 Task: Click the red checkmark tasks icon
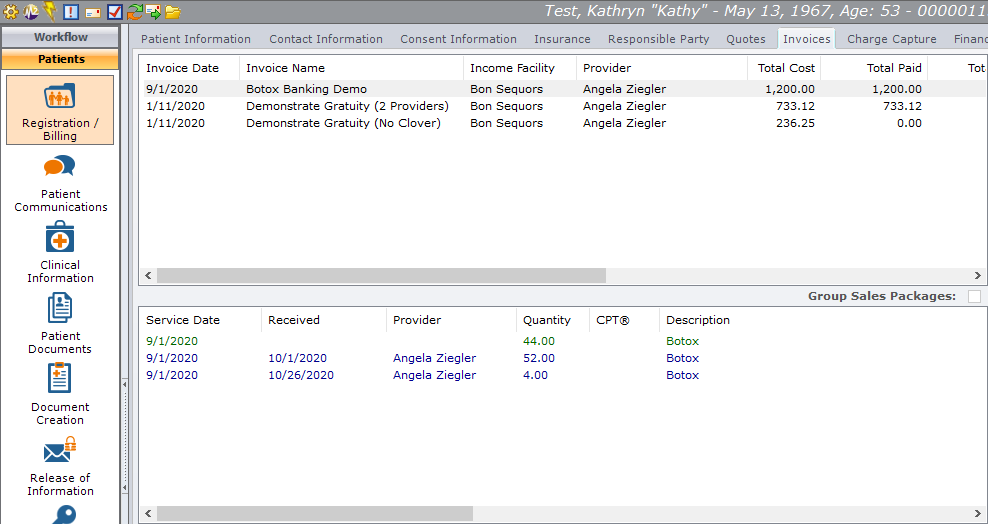coord(114,11)
